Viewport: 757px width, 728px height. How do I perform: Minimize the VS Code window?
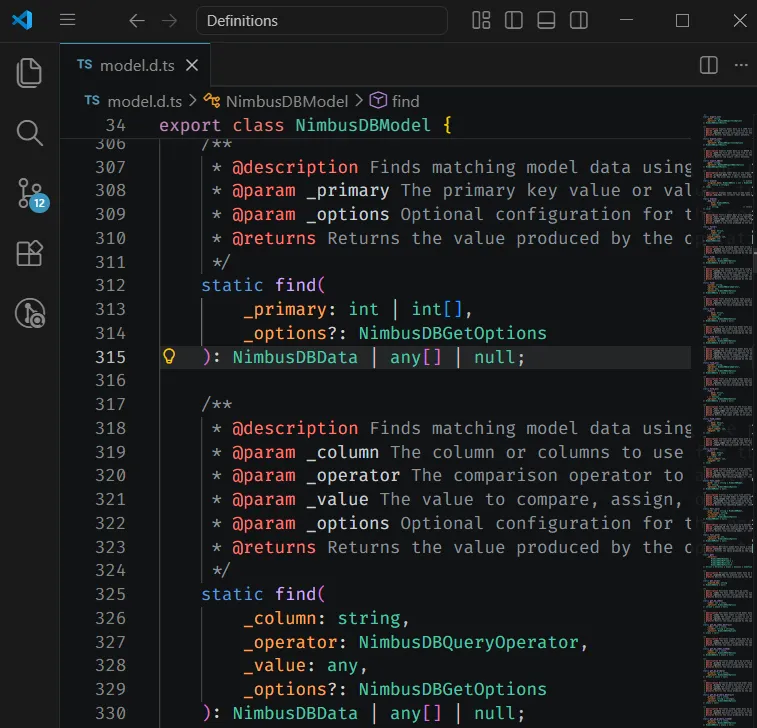click(626, 20)
